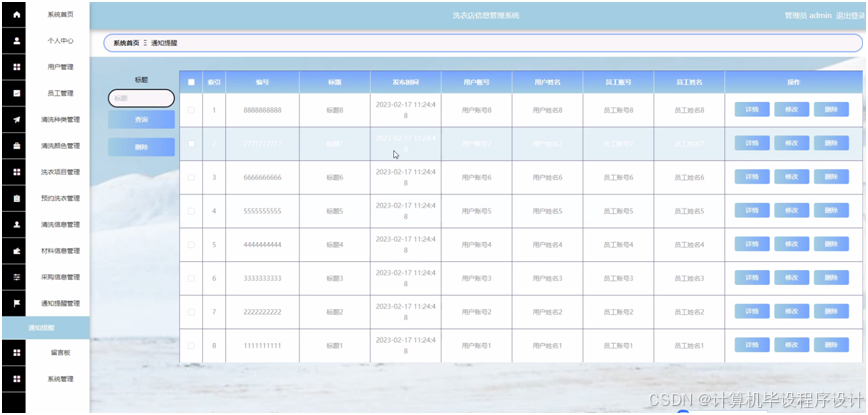Open the person icon for 个人中心
The height and width of the screenshot is (415, 868).
[x=17, y=40]
